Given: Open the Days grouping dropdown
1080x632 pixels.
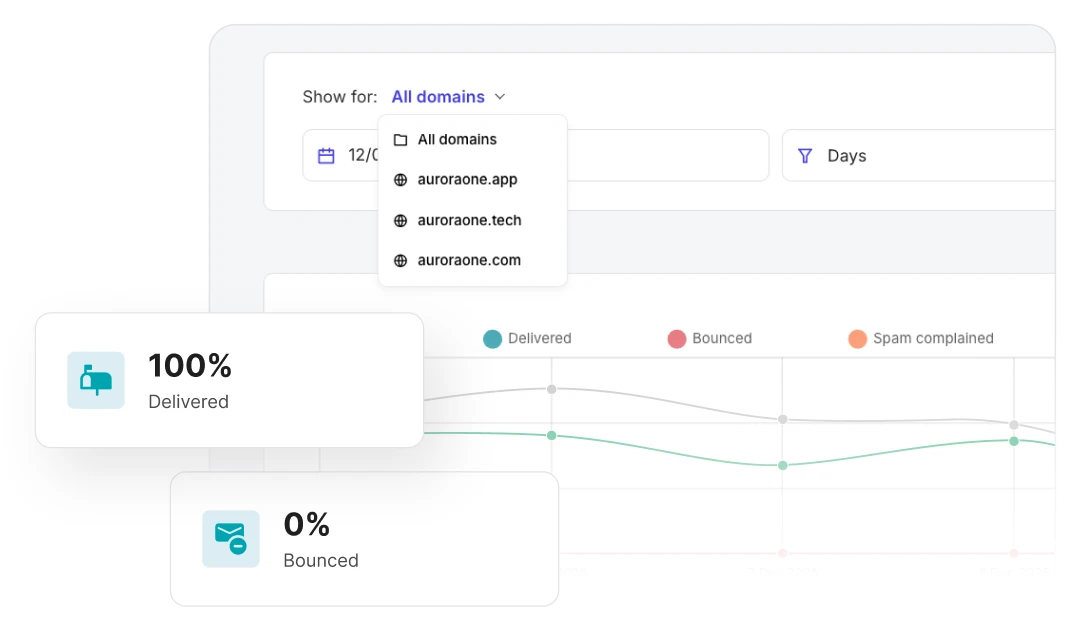Looking at the screenshot, I should pyautogui.click(x=919, y=156).
